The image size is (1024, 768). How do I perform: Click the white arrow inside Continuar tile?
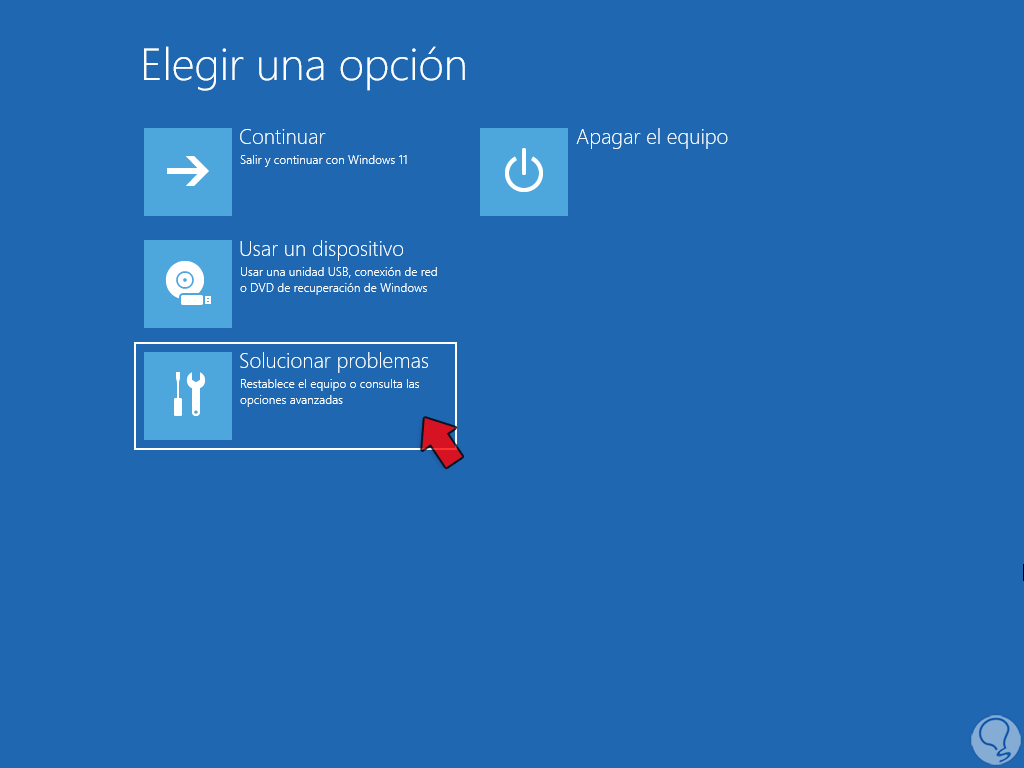(187, 172)
